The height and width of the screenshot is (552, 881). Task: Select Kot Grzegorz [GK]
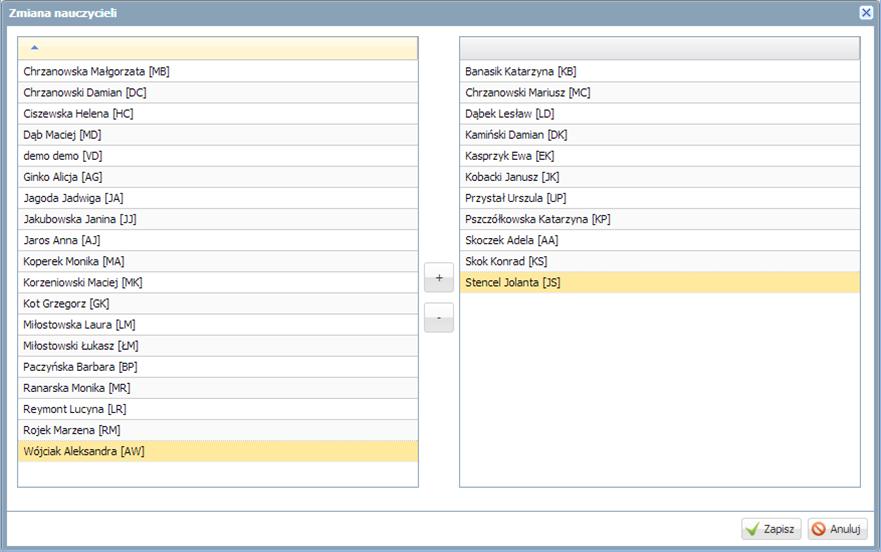[x=218, y=304]
